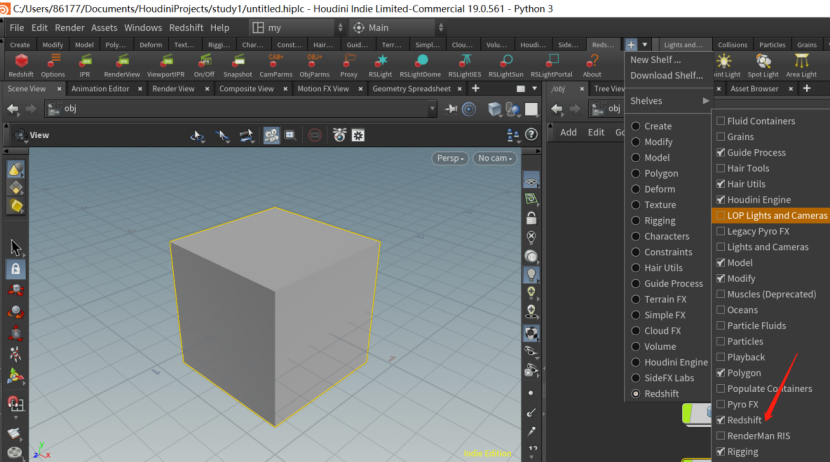The width and height of the screenshot is (830, 462).
Task: Enable LOP Lights and Cameras shelf
Action: point(720,215)
